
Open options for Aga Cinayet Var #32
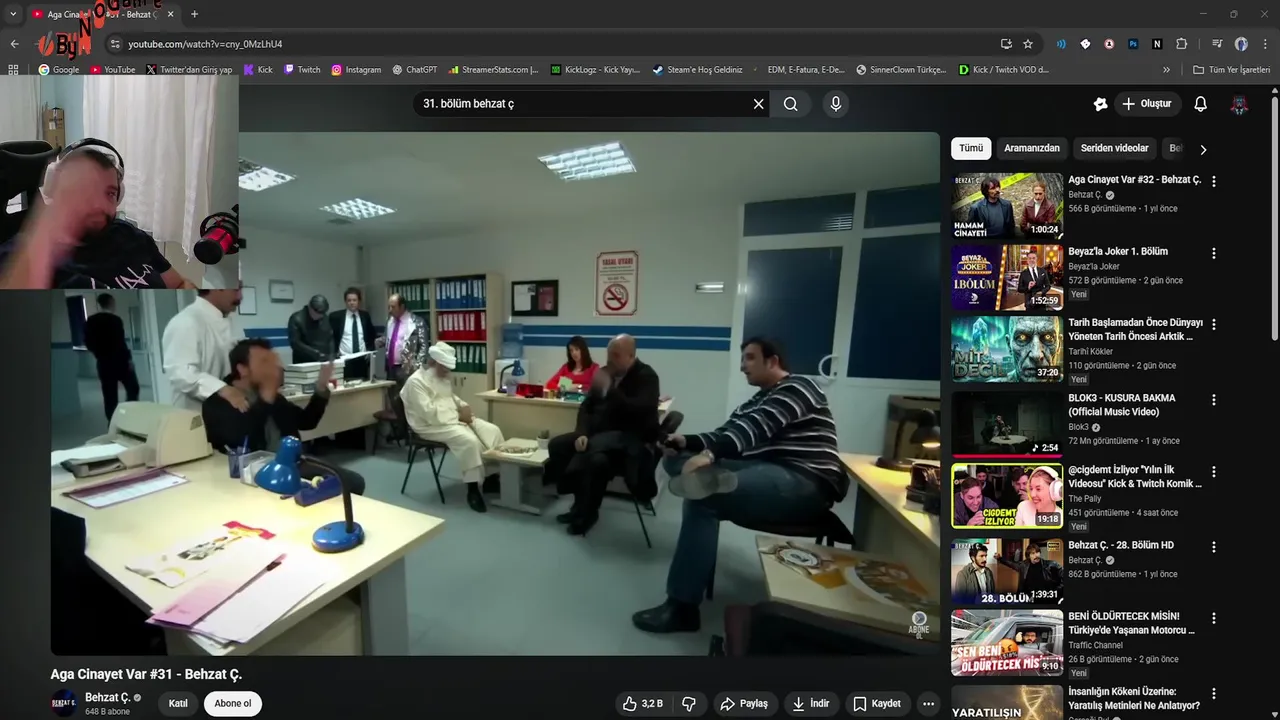tap(1214, 182)
